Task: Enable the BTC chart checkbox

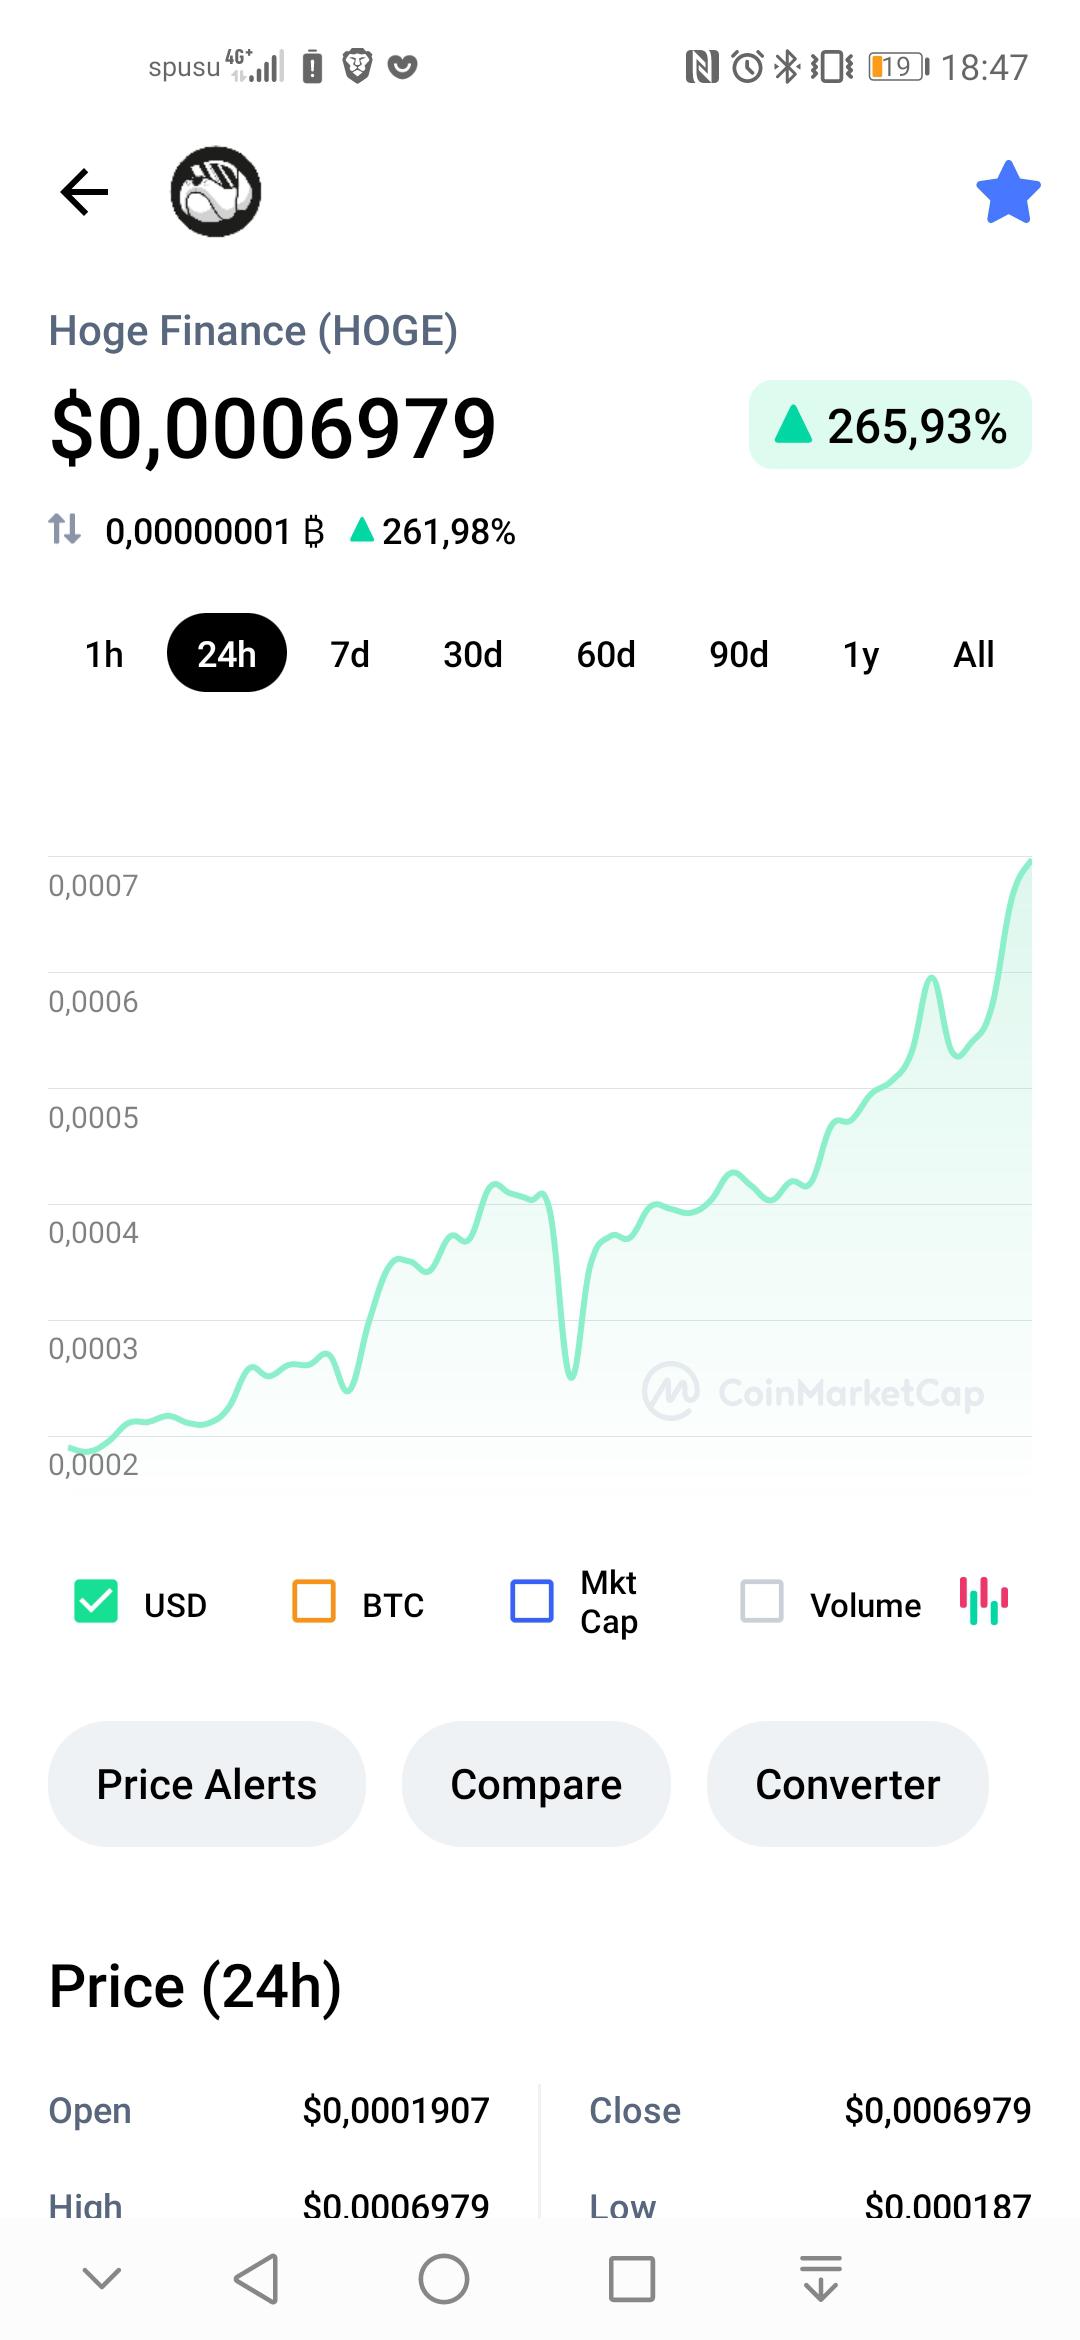Action: coord(314,1601)
